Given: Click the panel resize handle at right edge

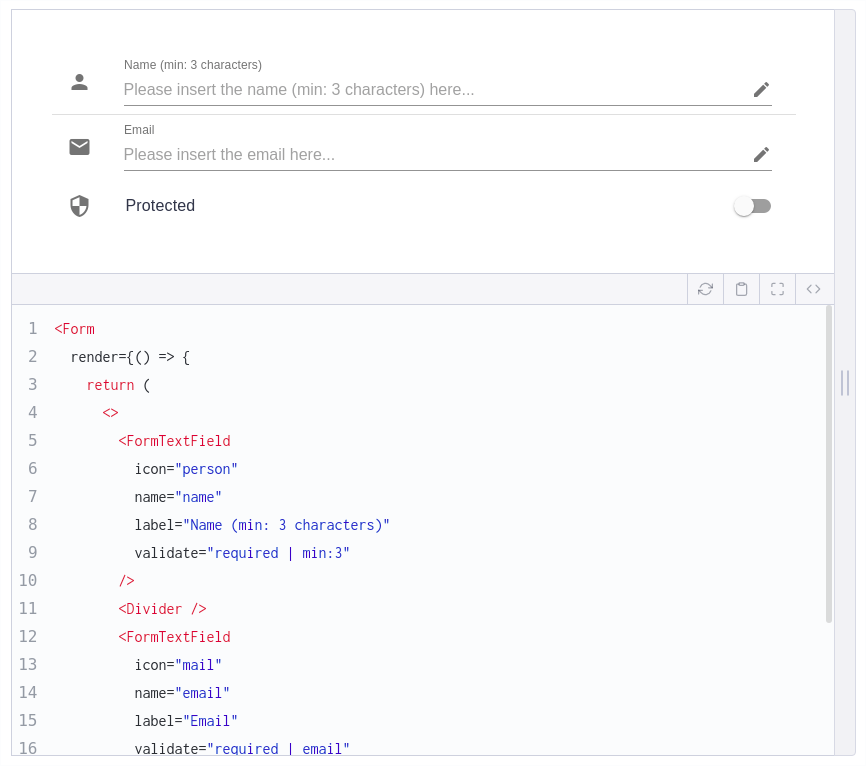Looking at the screenshot, I should [845, 383].
